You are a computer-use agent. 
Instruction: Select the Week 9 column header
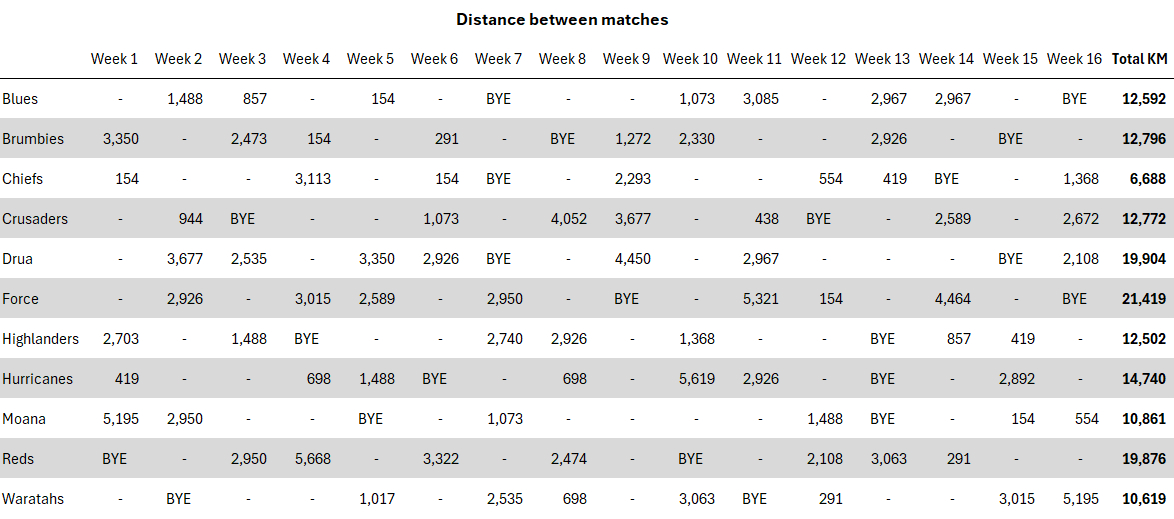click(x=626, y=59)
